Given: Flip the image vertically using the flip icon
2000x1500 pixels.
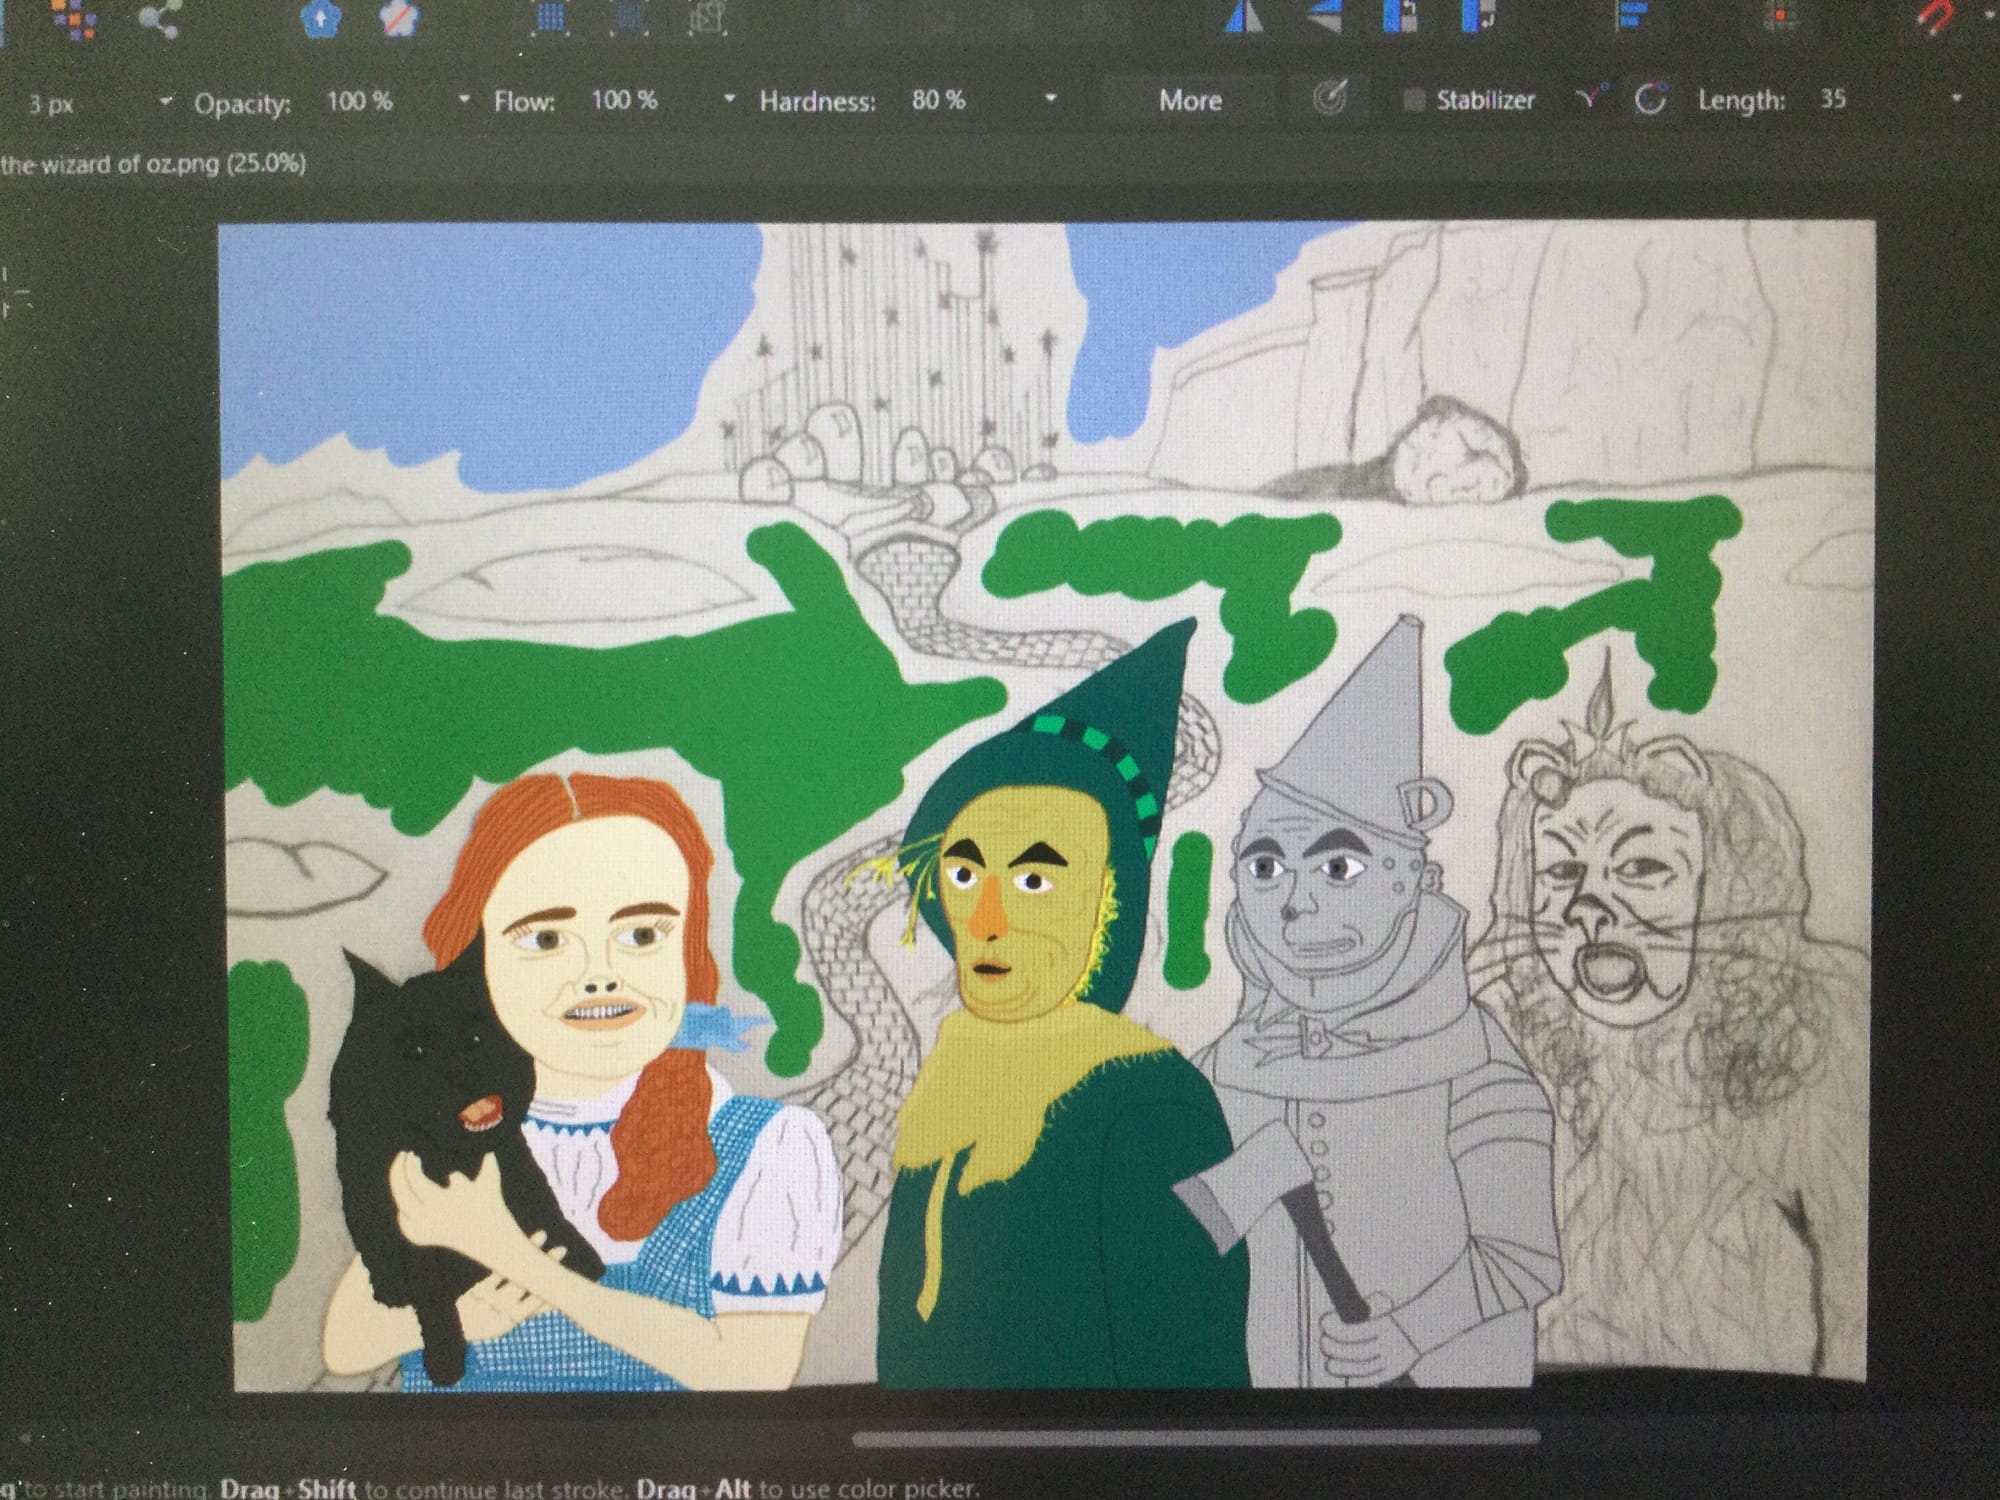Looking at the screenshot, I should pos(1324,17).
